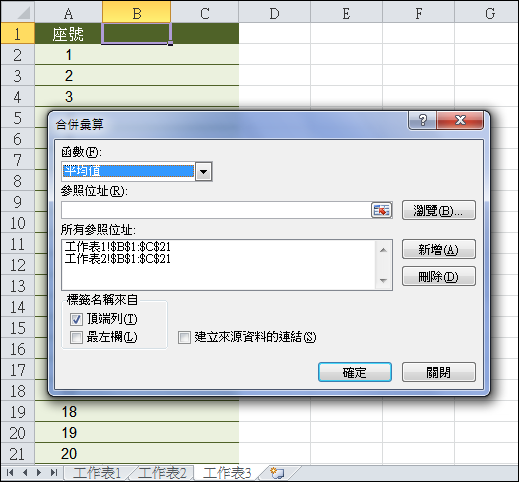Click cell A3 containing 2
This screenshot has height=482, width=519.
point(68,75)
